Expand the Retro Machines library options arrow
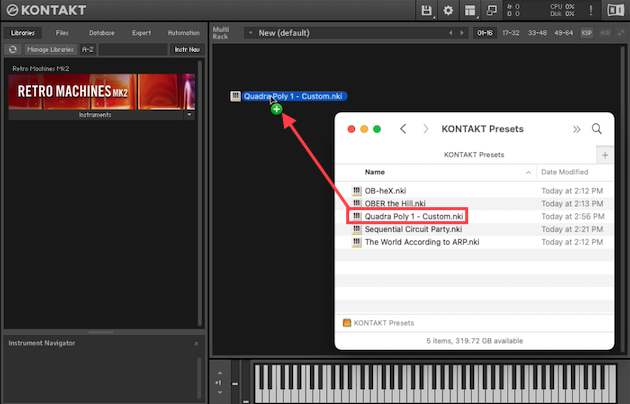630x404 pixels. coord(189,115)
